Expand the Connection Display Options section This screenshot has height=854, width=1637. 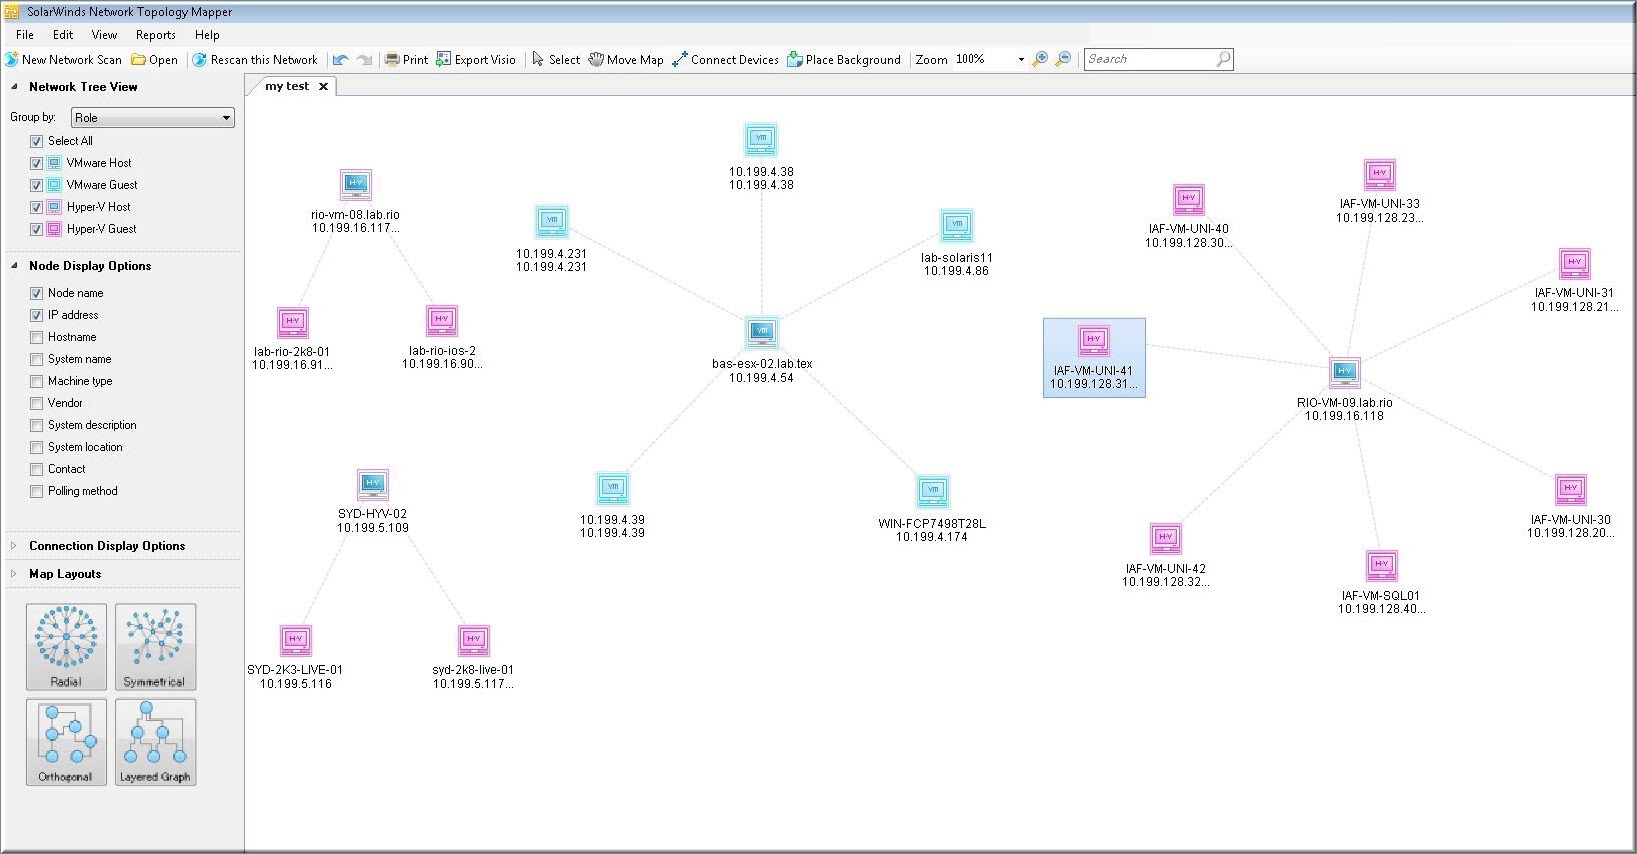coord(14,546)
